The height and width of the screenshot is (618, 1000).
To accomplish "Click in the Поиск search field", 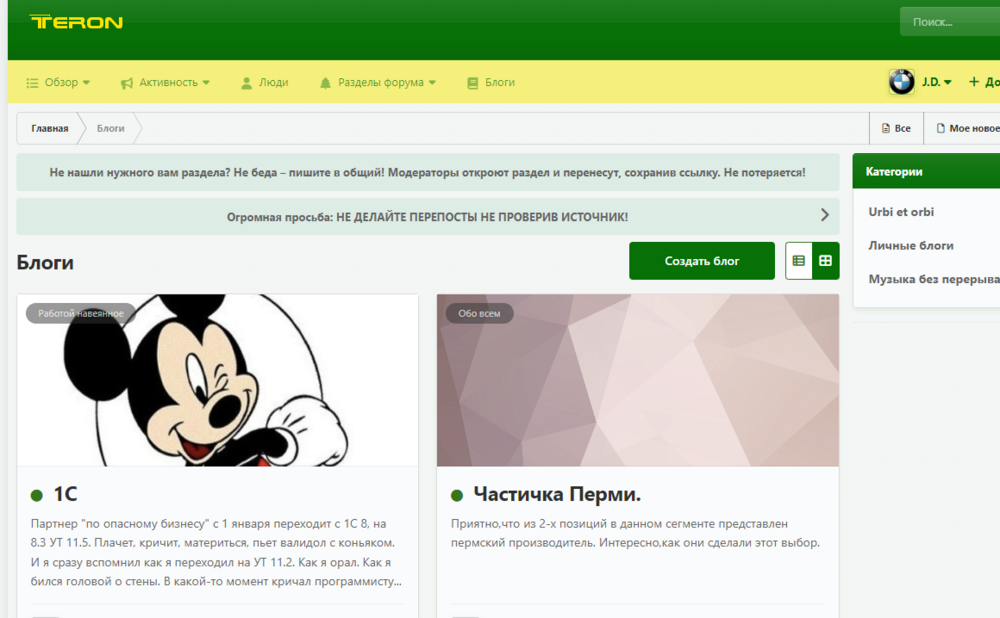I will 950,22.
